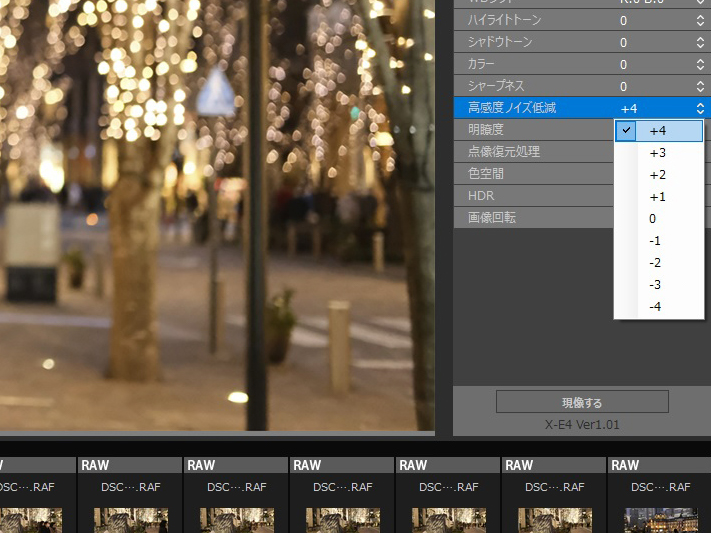Pick -3 noise reduction value
711x533 pixels.
pos(659,285)
